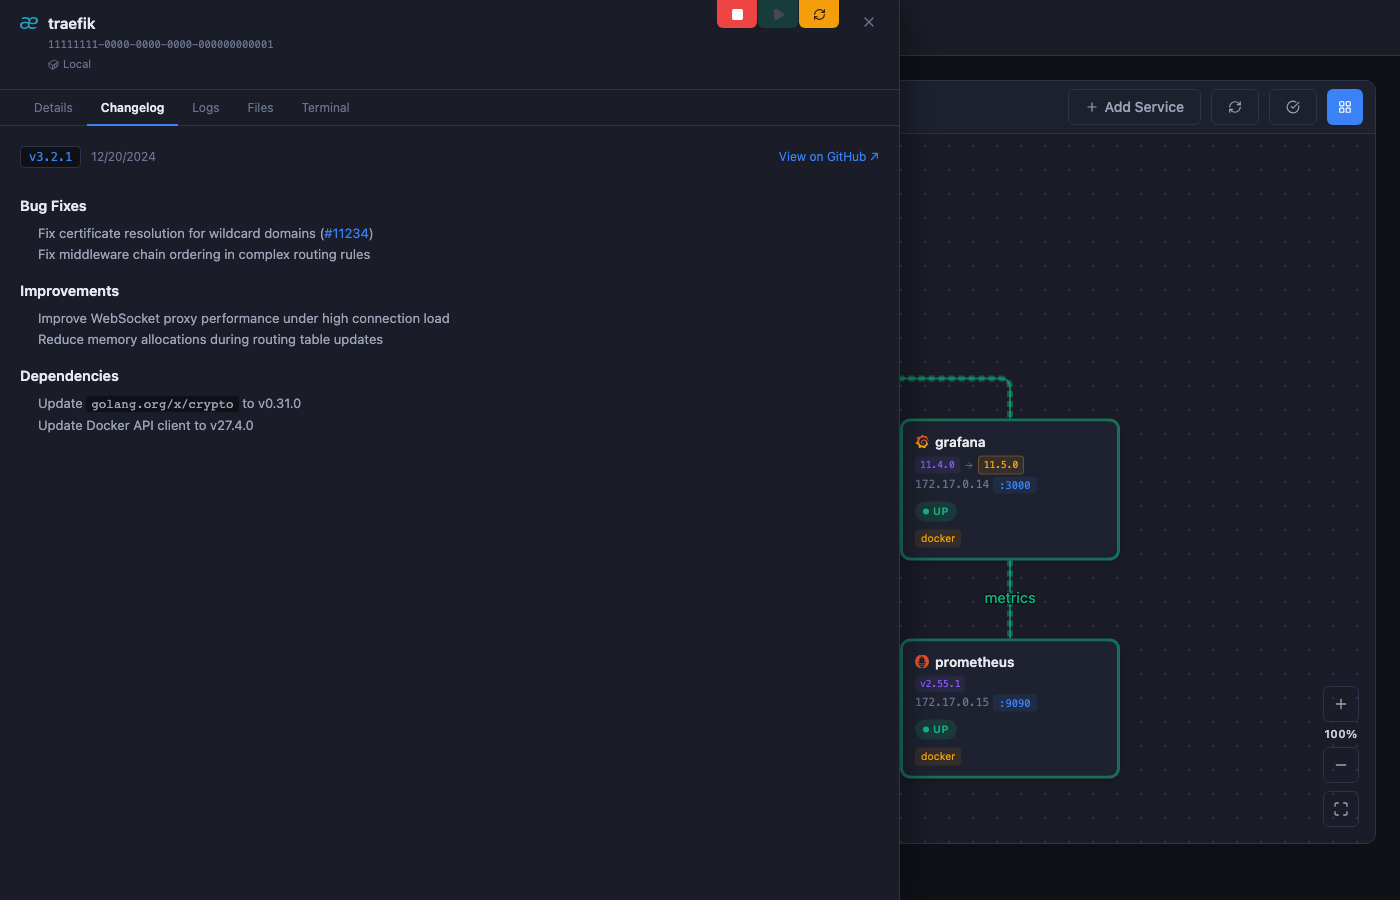This screenshot has width=1400, height=900.
Task: Click the golang.org/x/crypto code snippet
Action: click(162, 404)
